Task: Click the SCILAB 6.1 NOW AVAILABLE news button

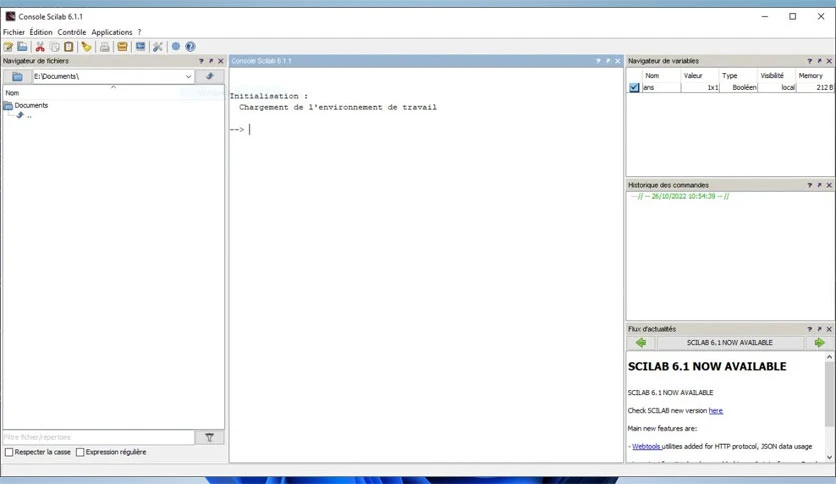Action: pos(729,343)
